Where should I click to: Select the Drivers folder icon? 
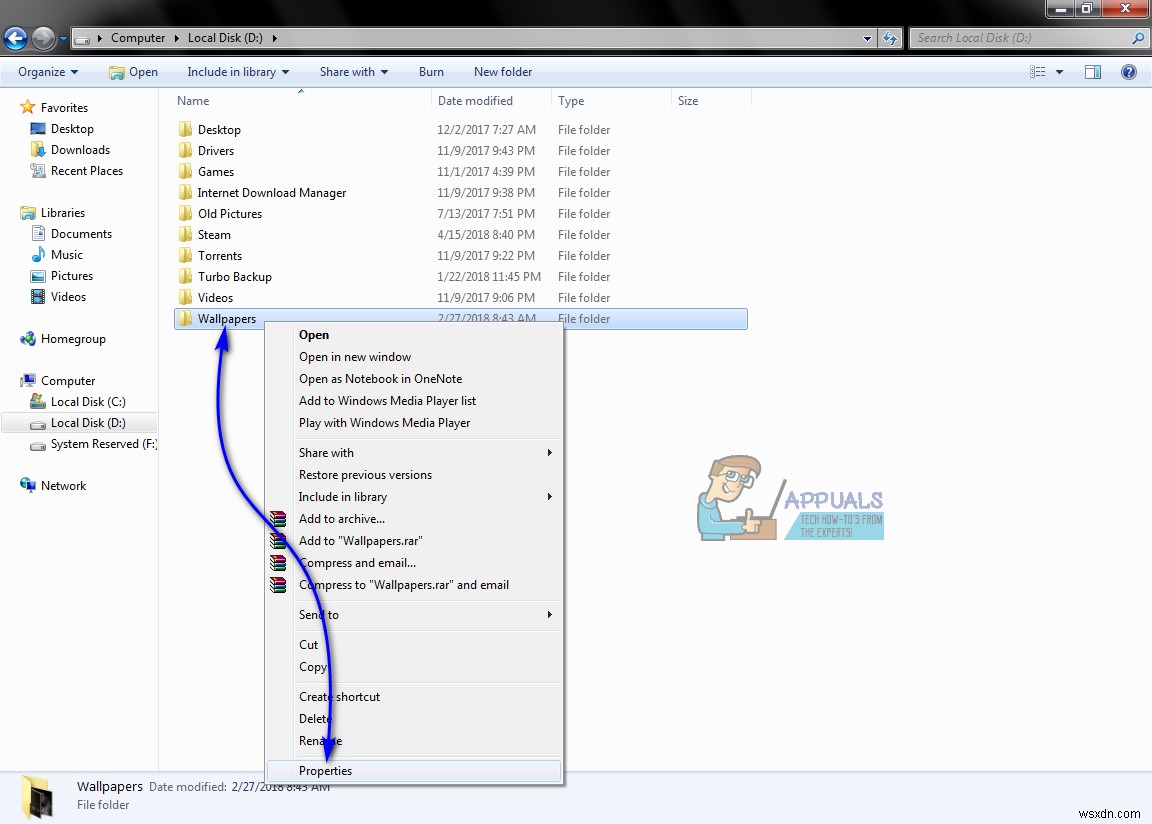point(186,151)
